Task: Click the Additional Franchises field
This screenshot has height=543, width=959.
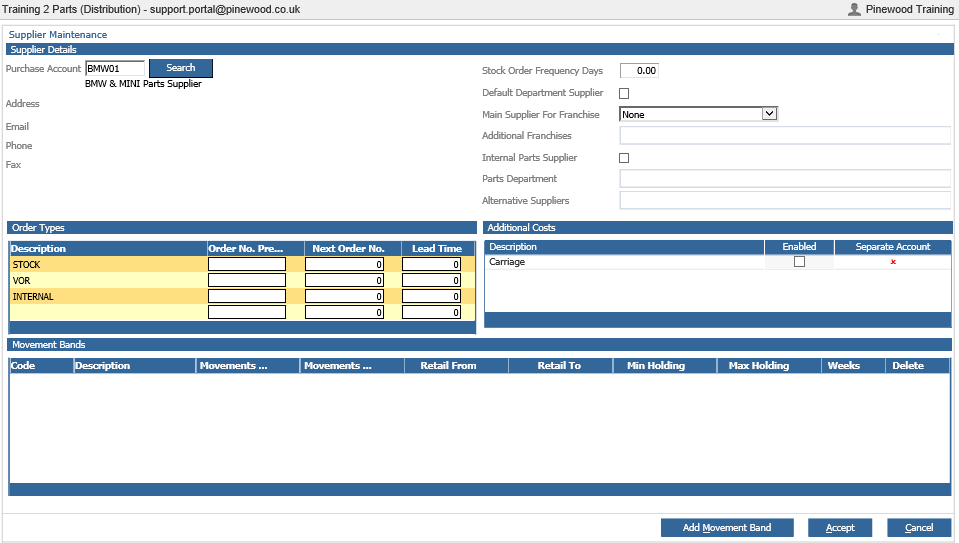Action: coord(785,135)
